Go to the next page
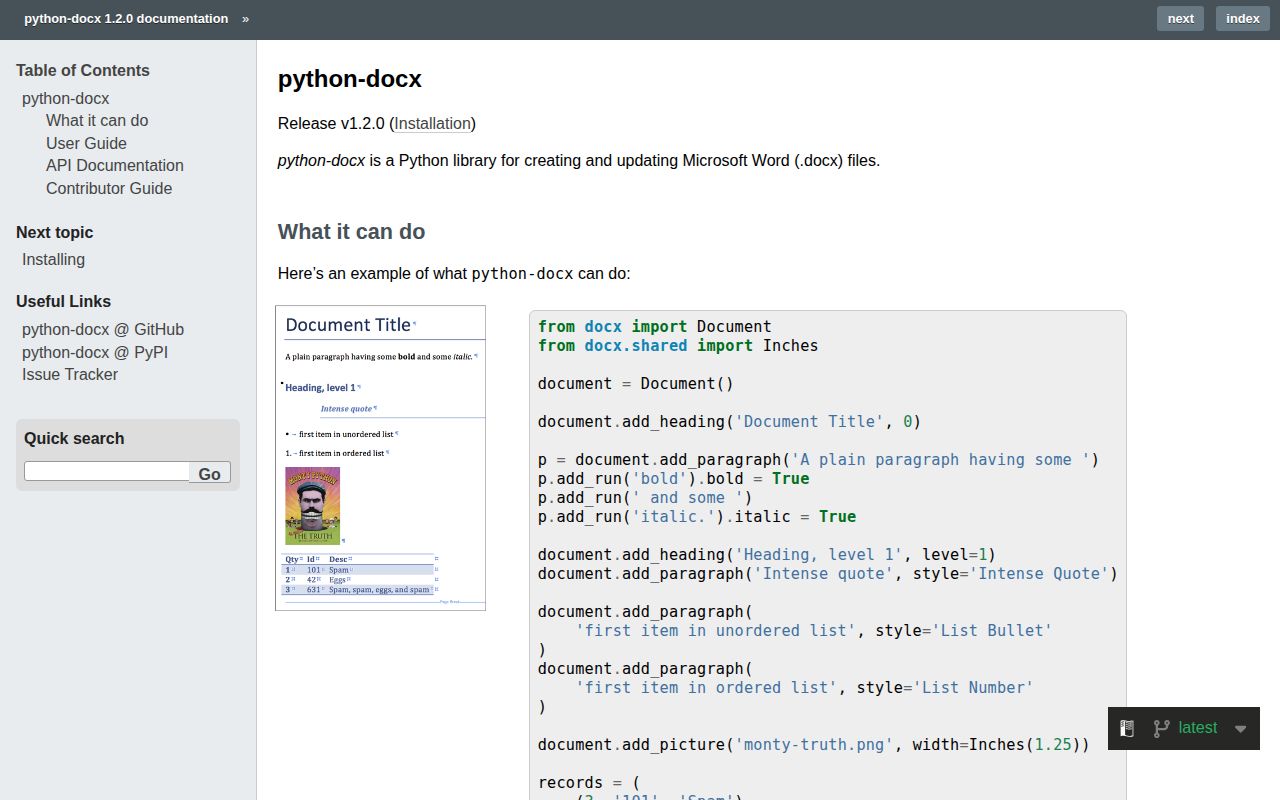 [1181, 18]
